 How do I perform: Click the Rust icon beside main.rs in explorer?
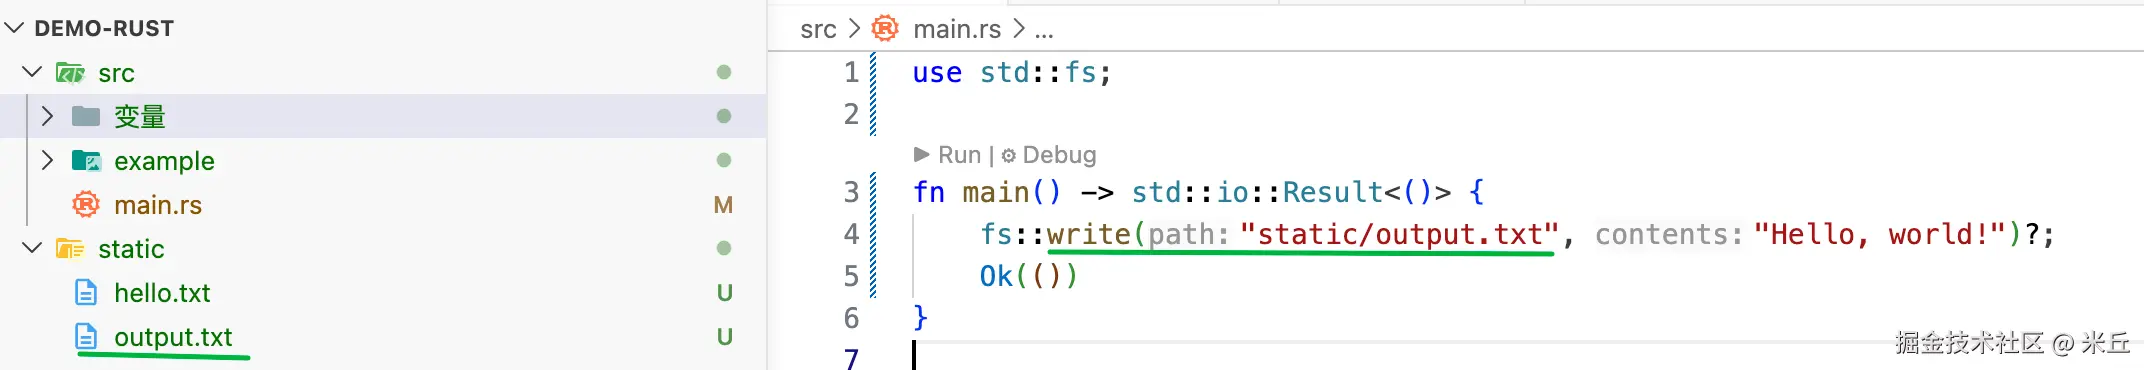tap(86, 204)
